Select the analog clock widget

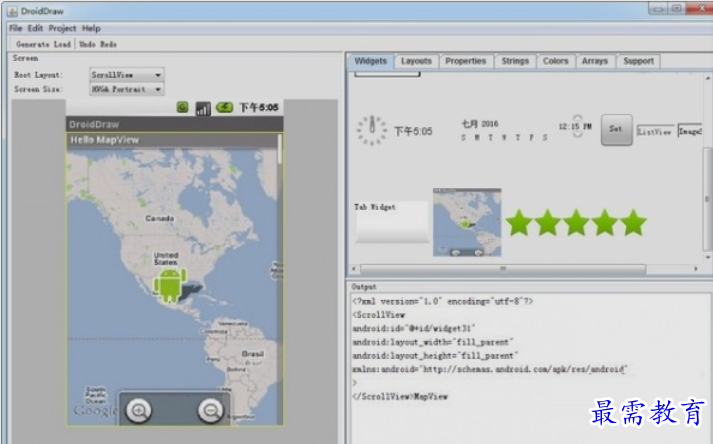(x=372, y=130)
